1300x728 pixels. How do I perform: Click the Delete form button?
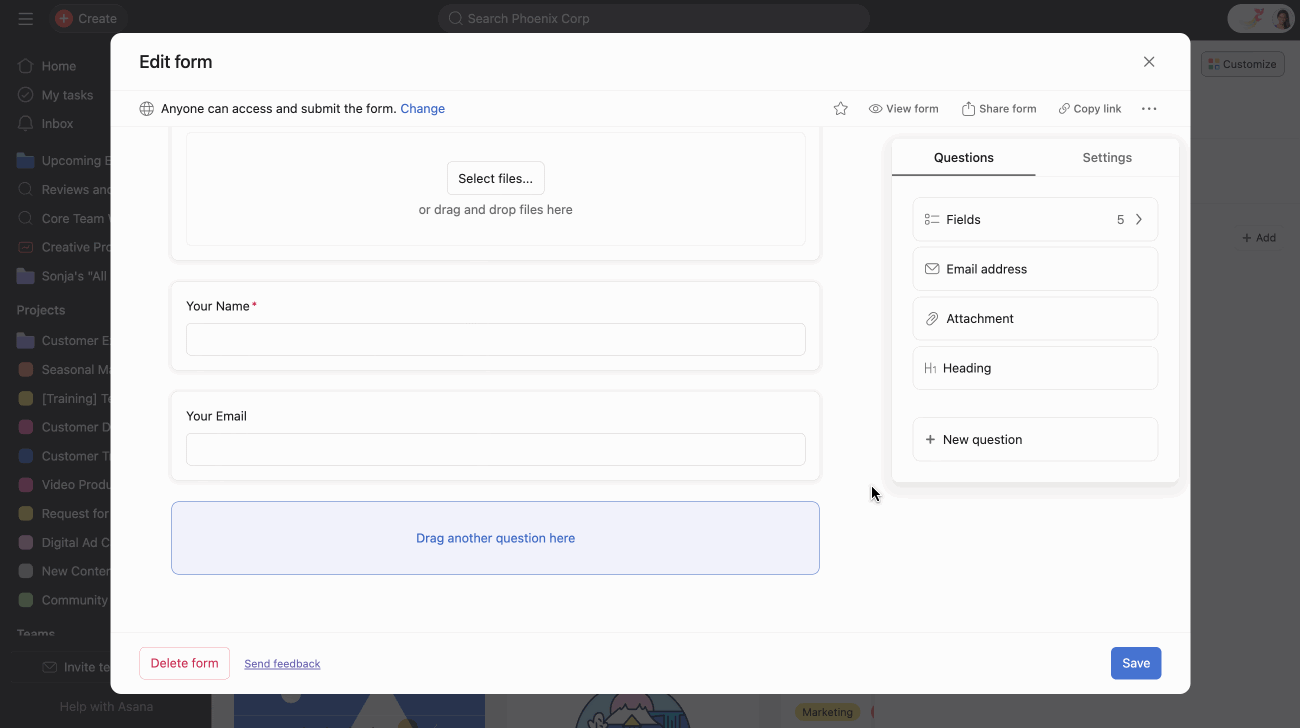pyautogui.click(x=184, y=663)
